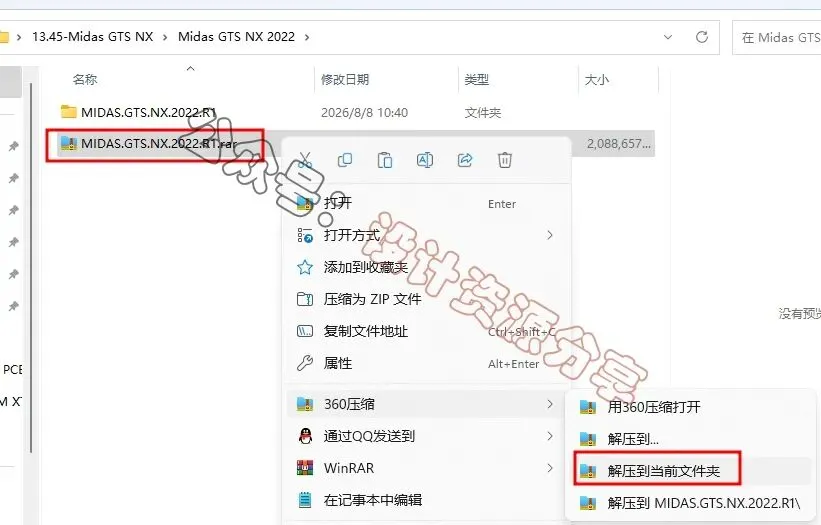Click the rar archive file icon in list
821x525 pixels.
coord(69,143)
